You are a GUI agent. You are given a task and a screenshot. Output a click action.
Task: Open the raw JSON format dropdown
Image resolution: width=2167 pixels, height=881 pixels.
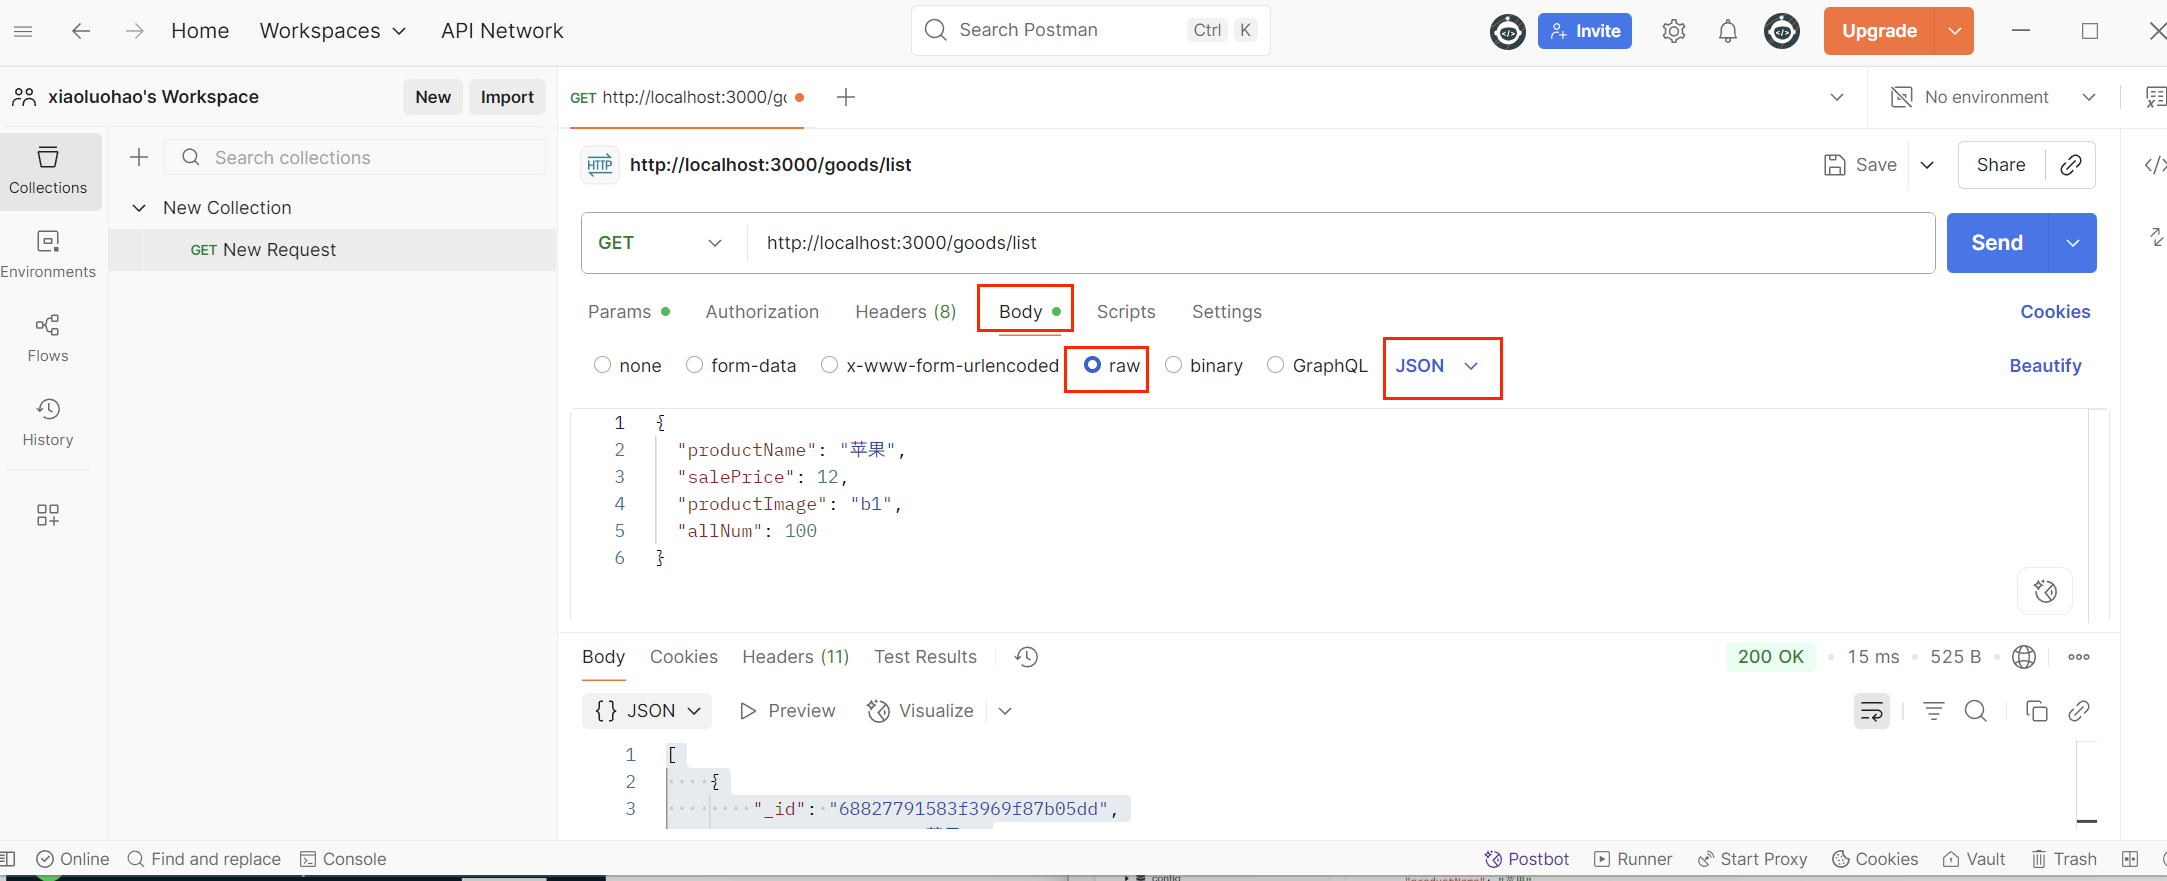1437,366
